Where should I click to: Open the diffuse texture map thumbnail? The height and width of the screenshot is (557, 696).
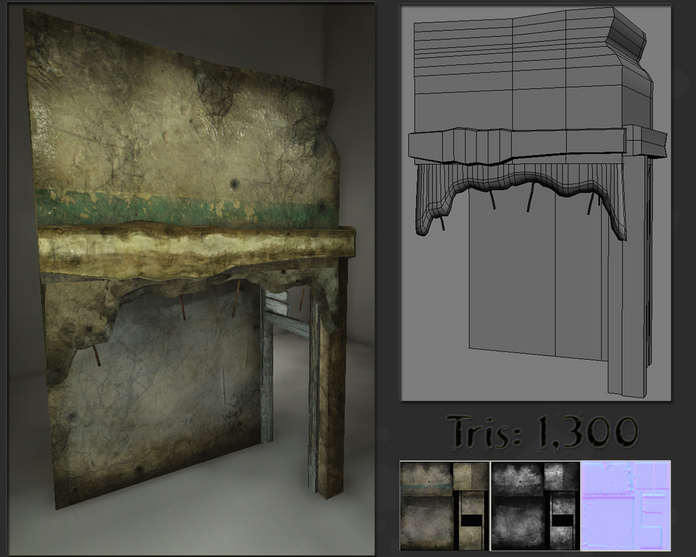coord(445,506)
